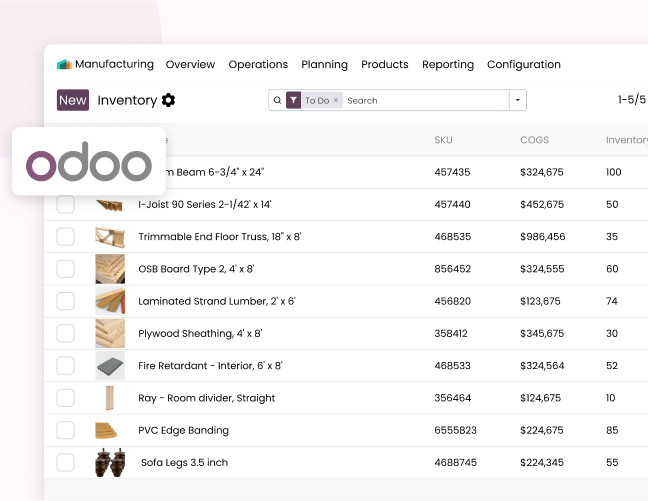
Task: Click COGS value $123,675
Action: coord(540,301)
